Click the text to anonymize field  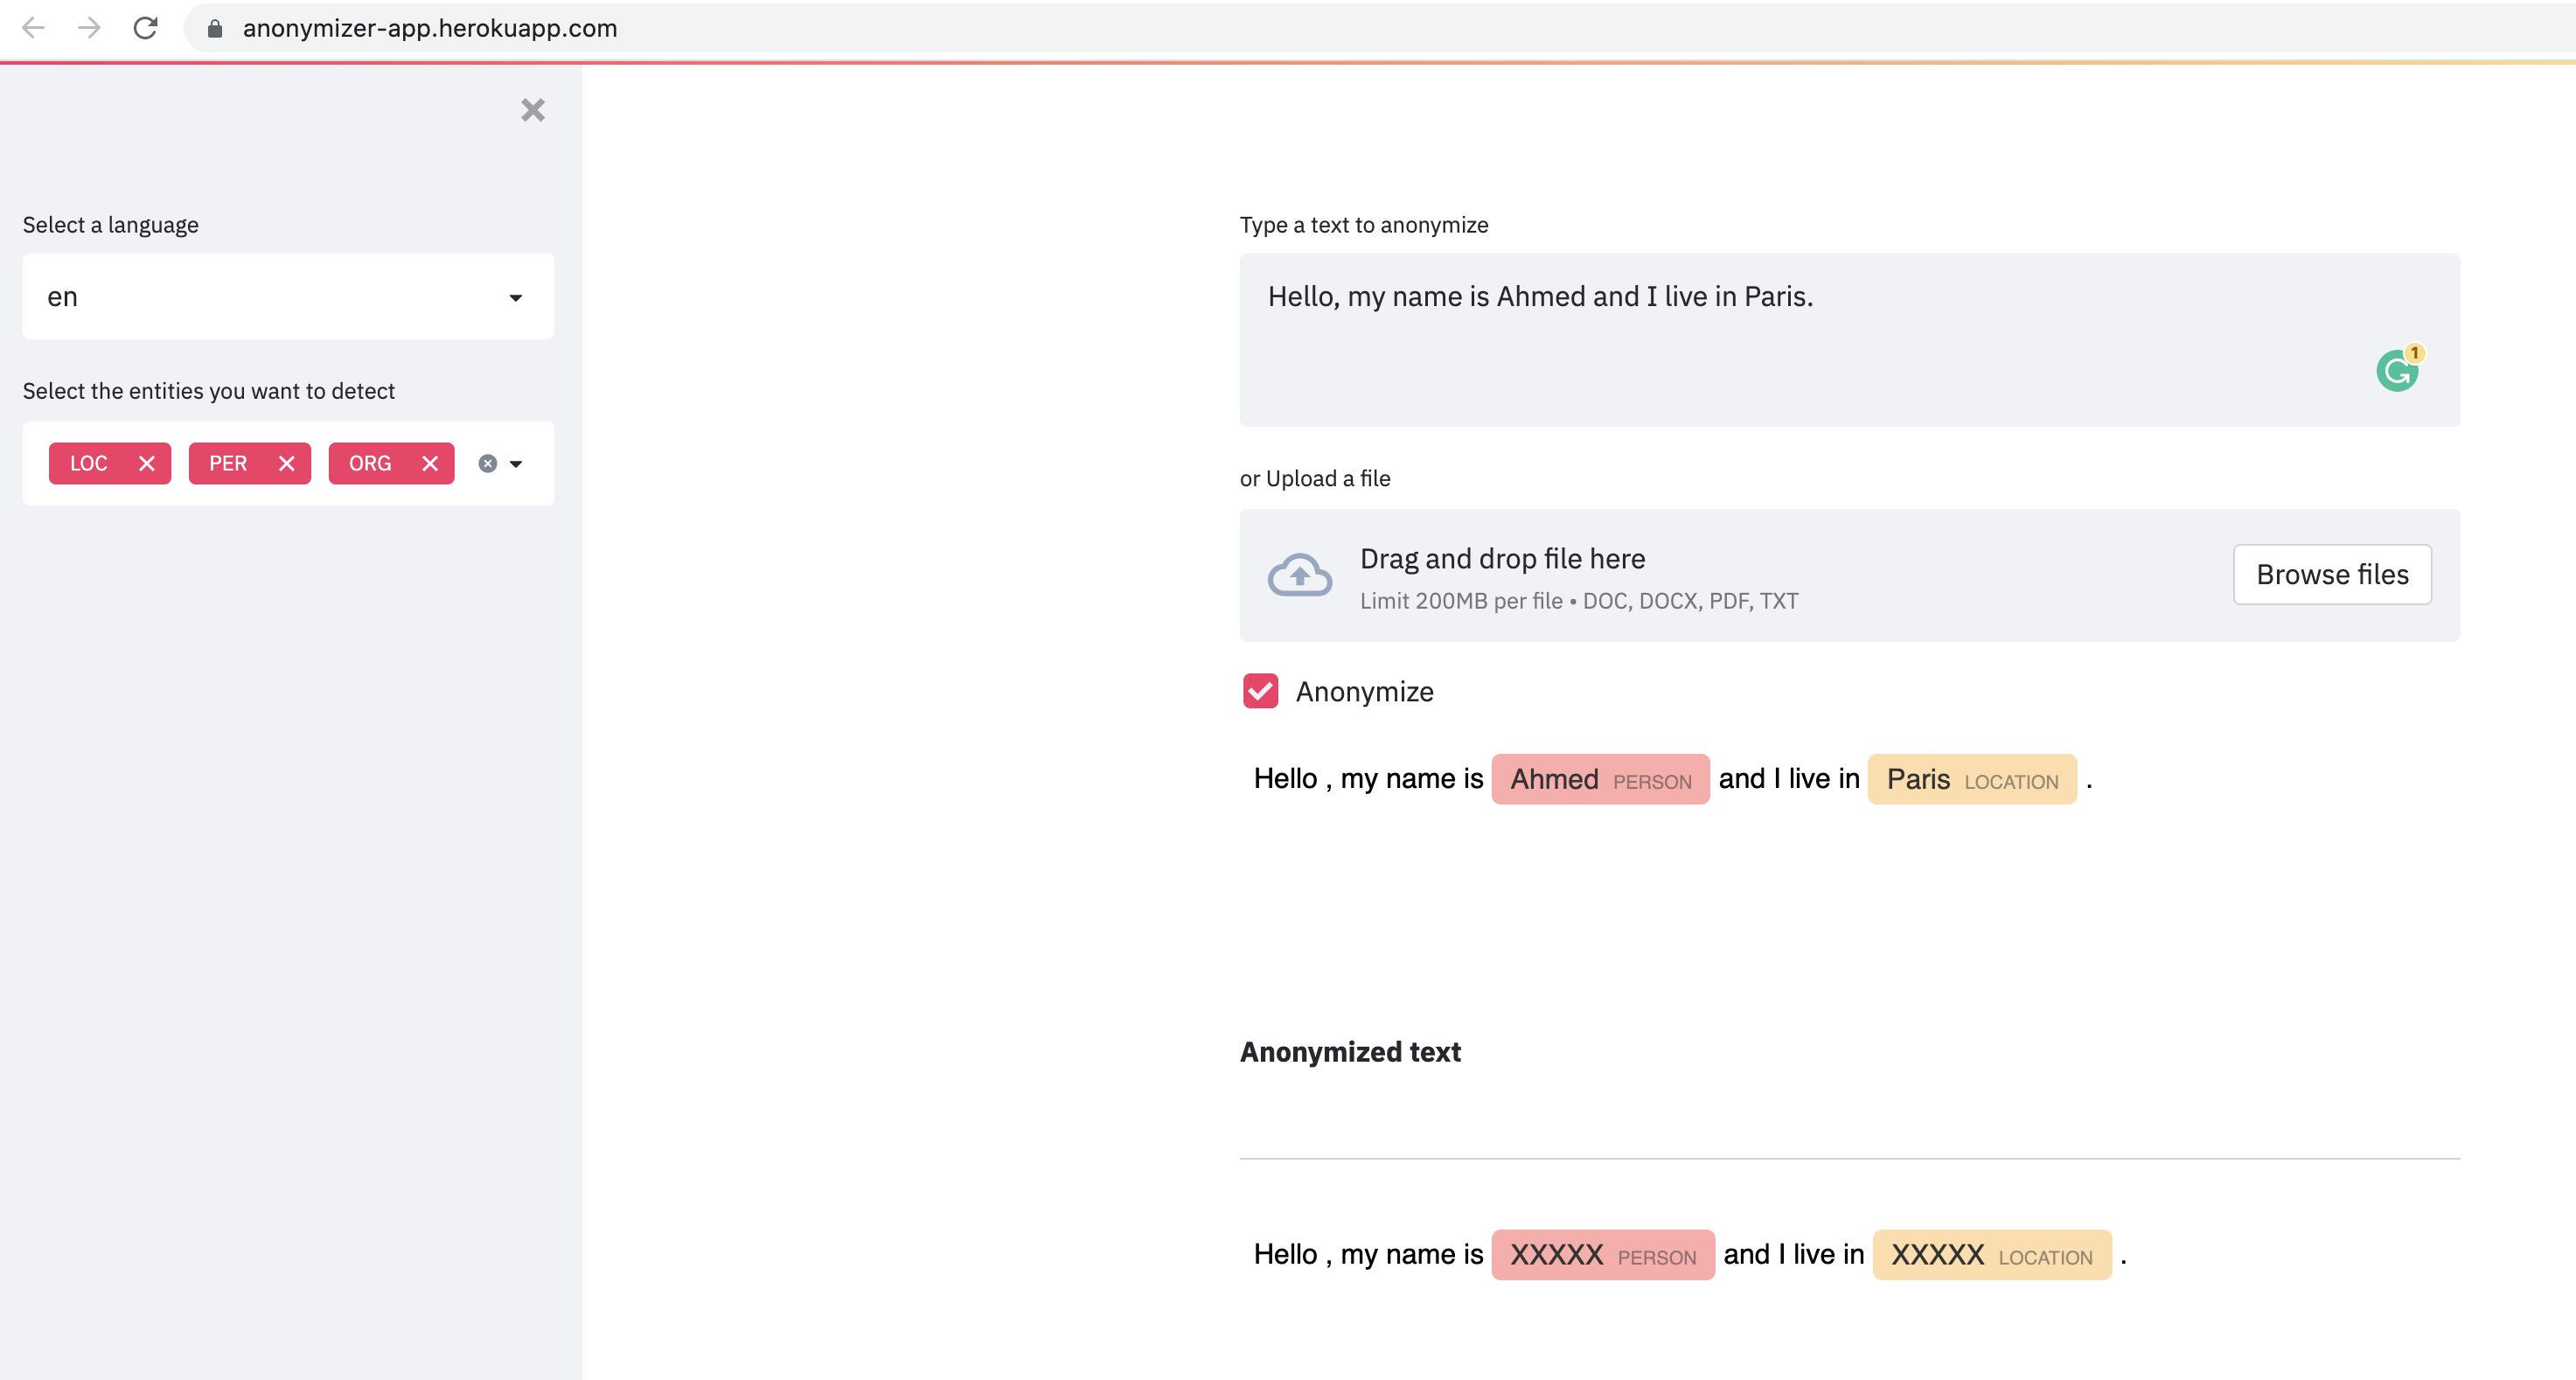coord(1848,340)
